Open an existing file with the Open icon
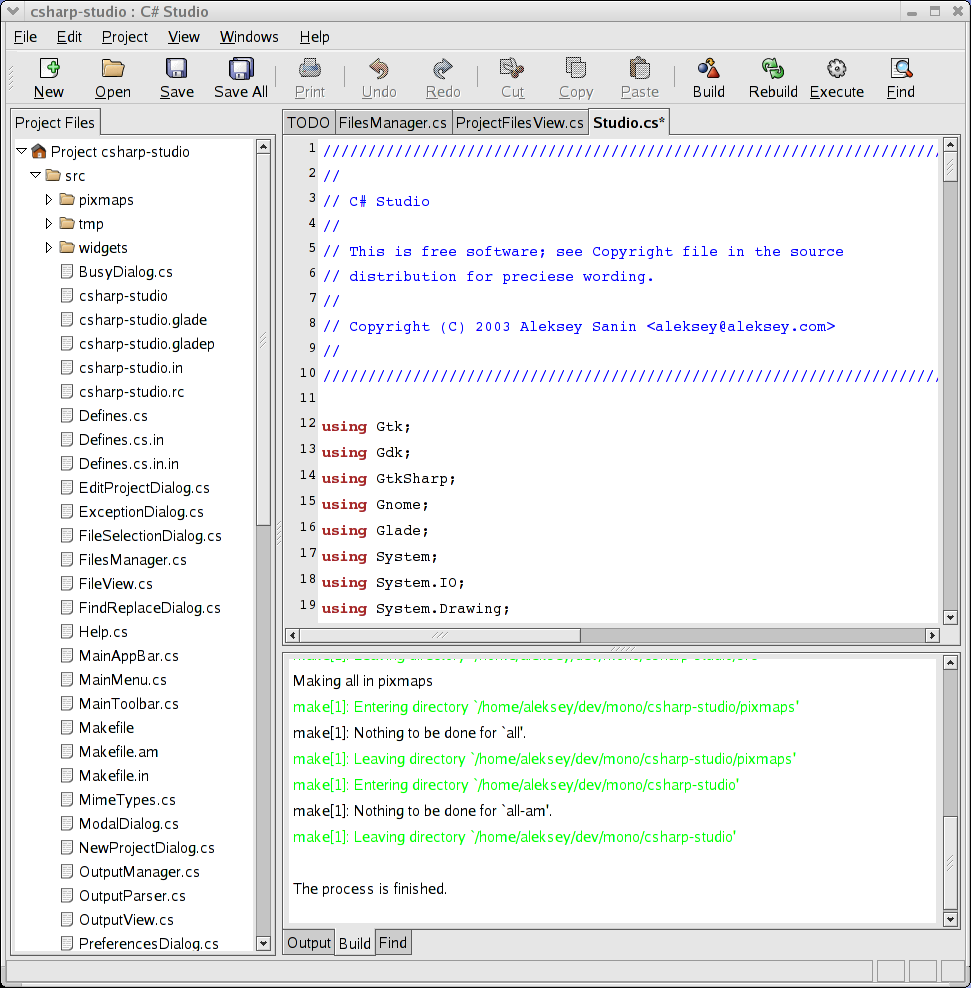The width and height of the screenshot is (971, 988). pyautogui.click(x=112, y=78)
